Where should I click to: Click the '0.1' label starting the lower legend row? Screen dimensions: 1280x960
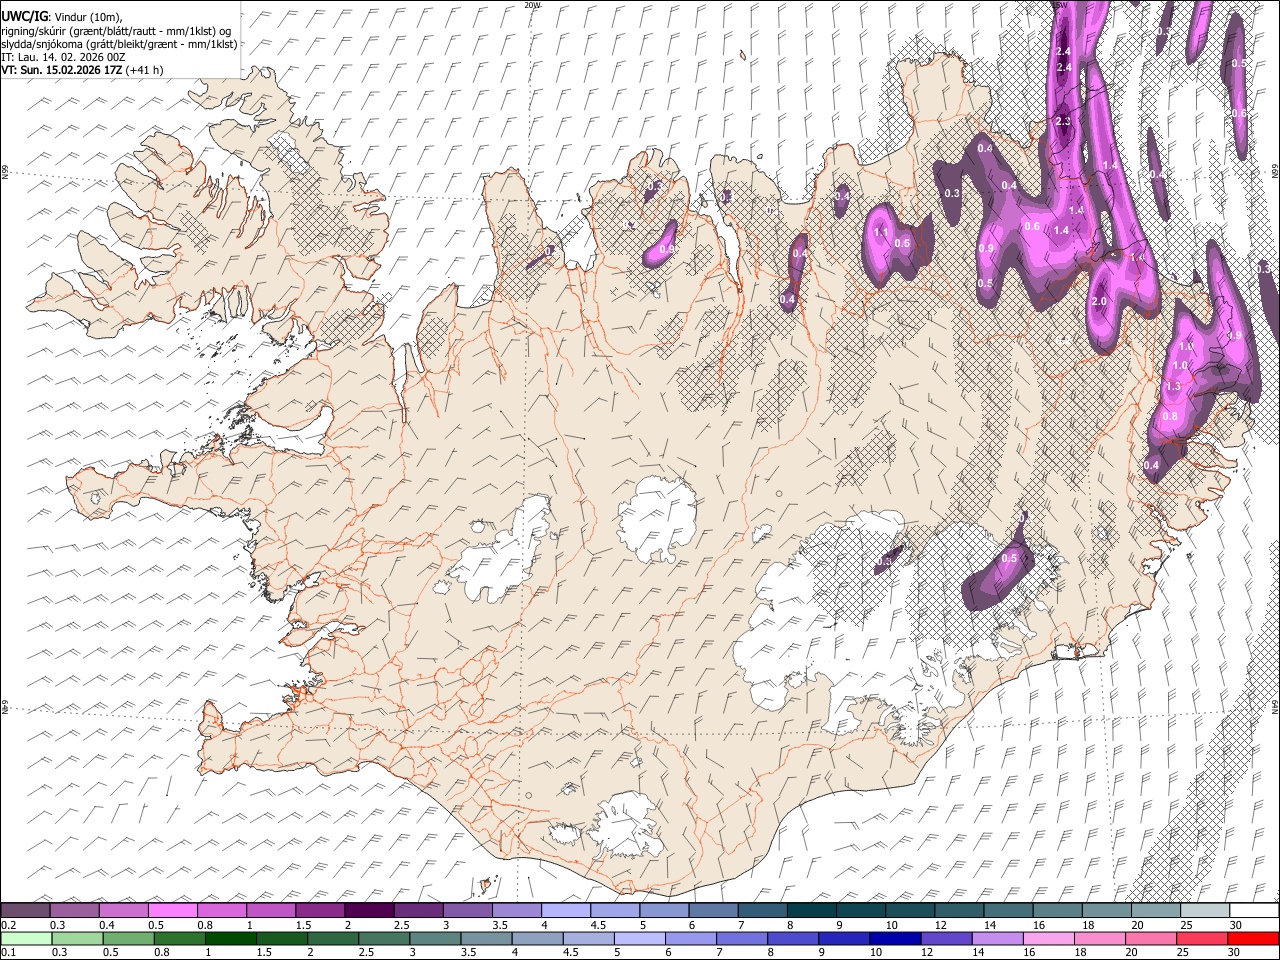(8, 952)
